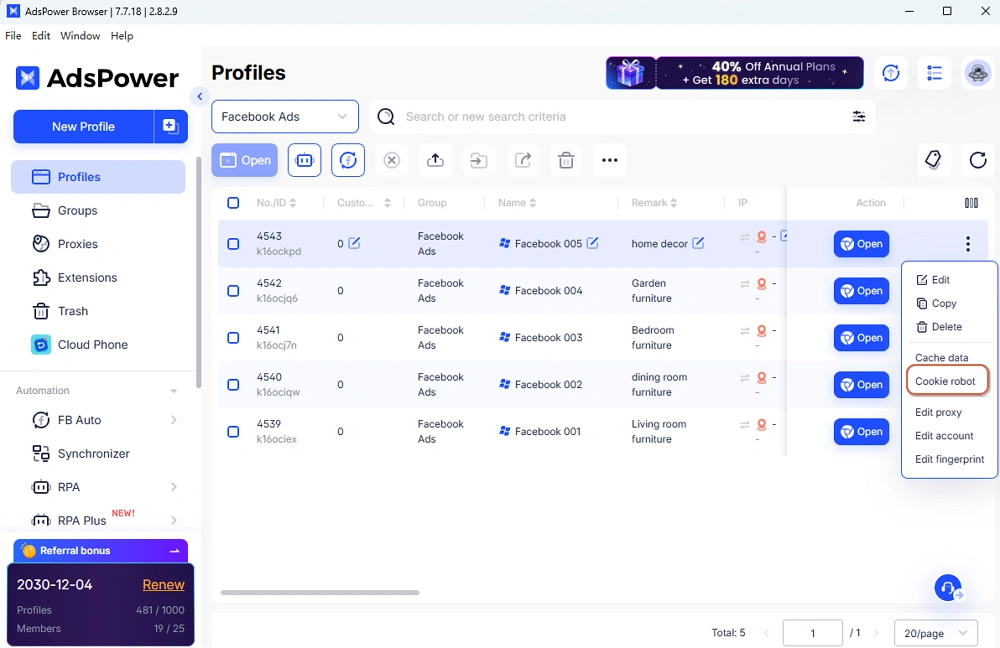1000x648 pixels.
Task: Toggle the select-all checkbox in table header
Action: (233, 203)
